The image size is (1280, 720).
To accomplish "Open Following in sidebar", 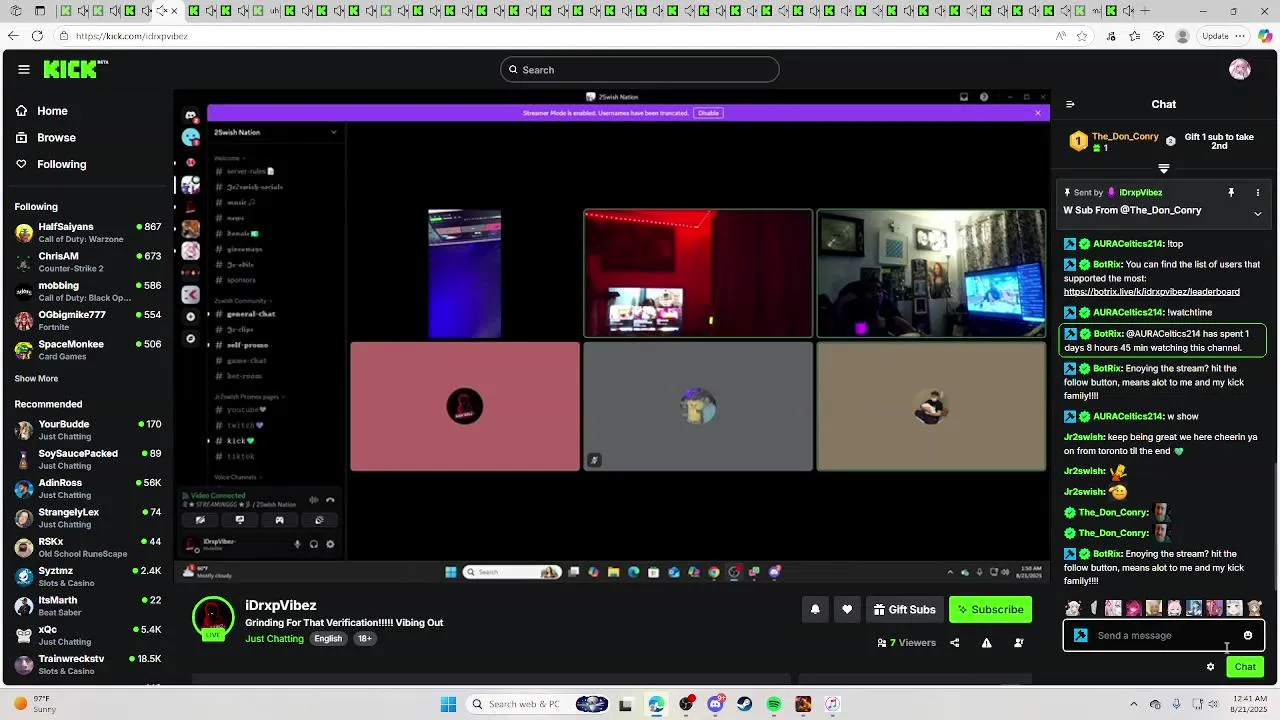I will (51, 164).
